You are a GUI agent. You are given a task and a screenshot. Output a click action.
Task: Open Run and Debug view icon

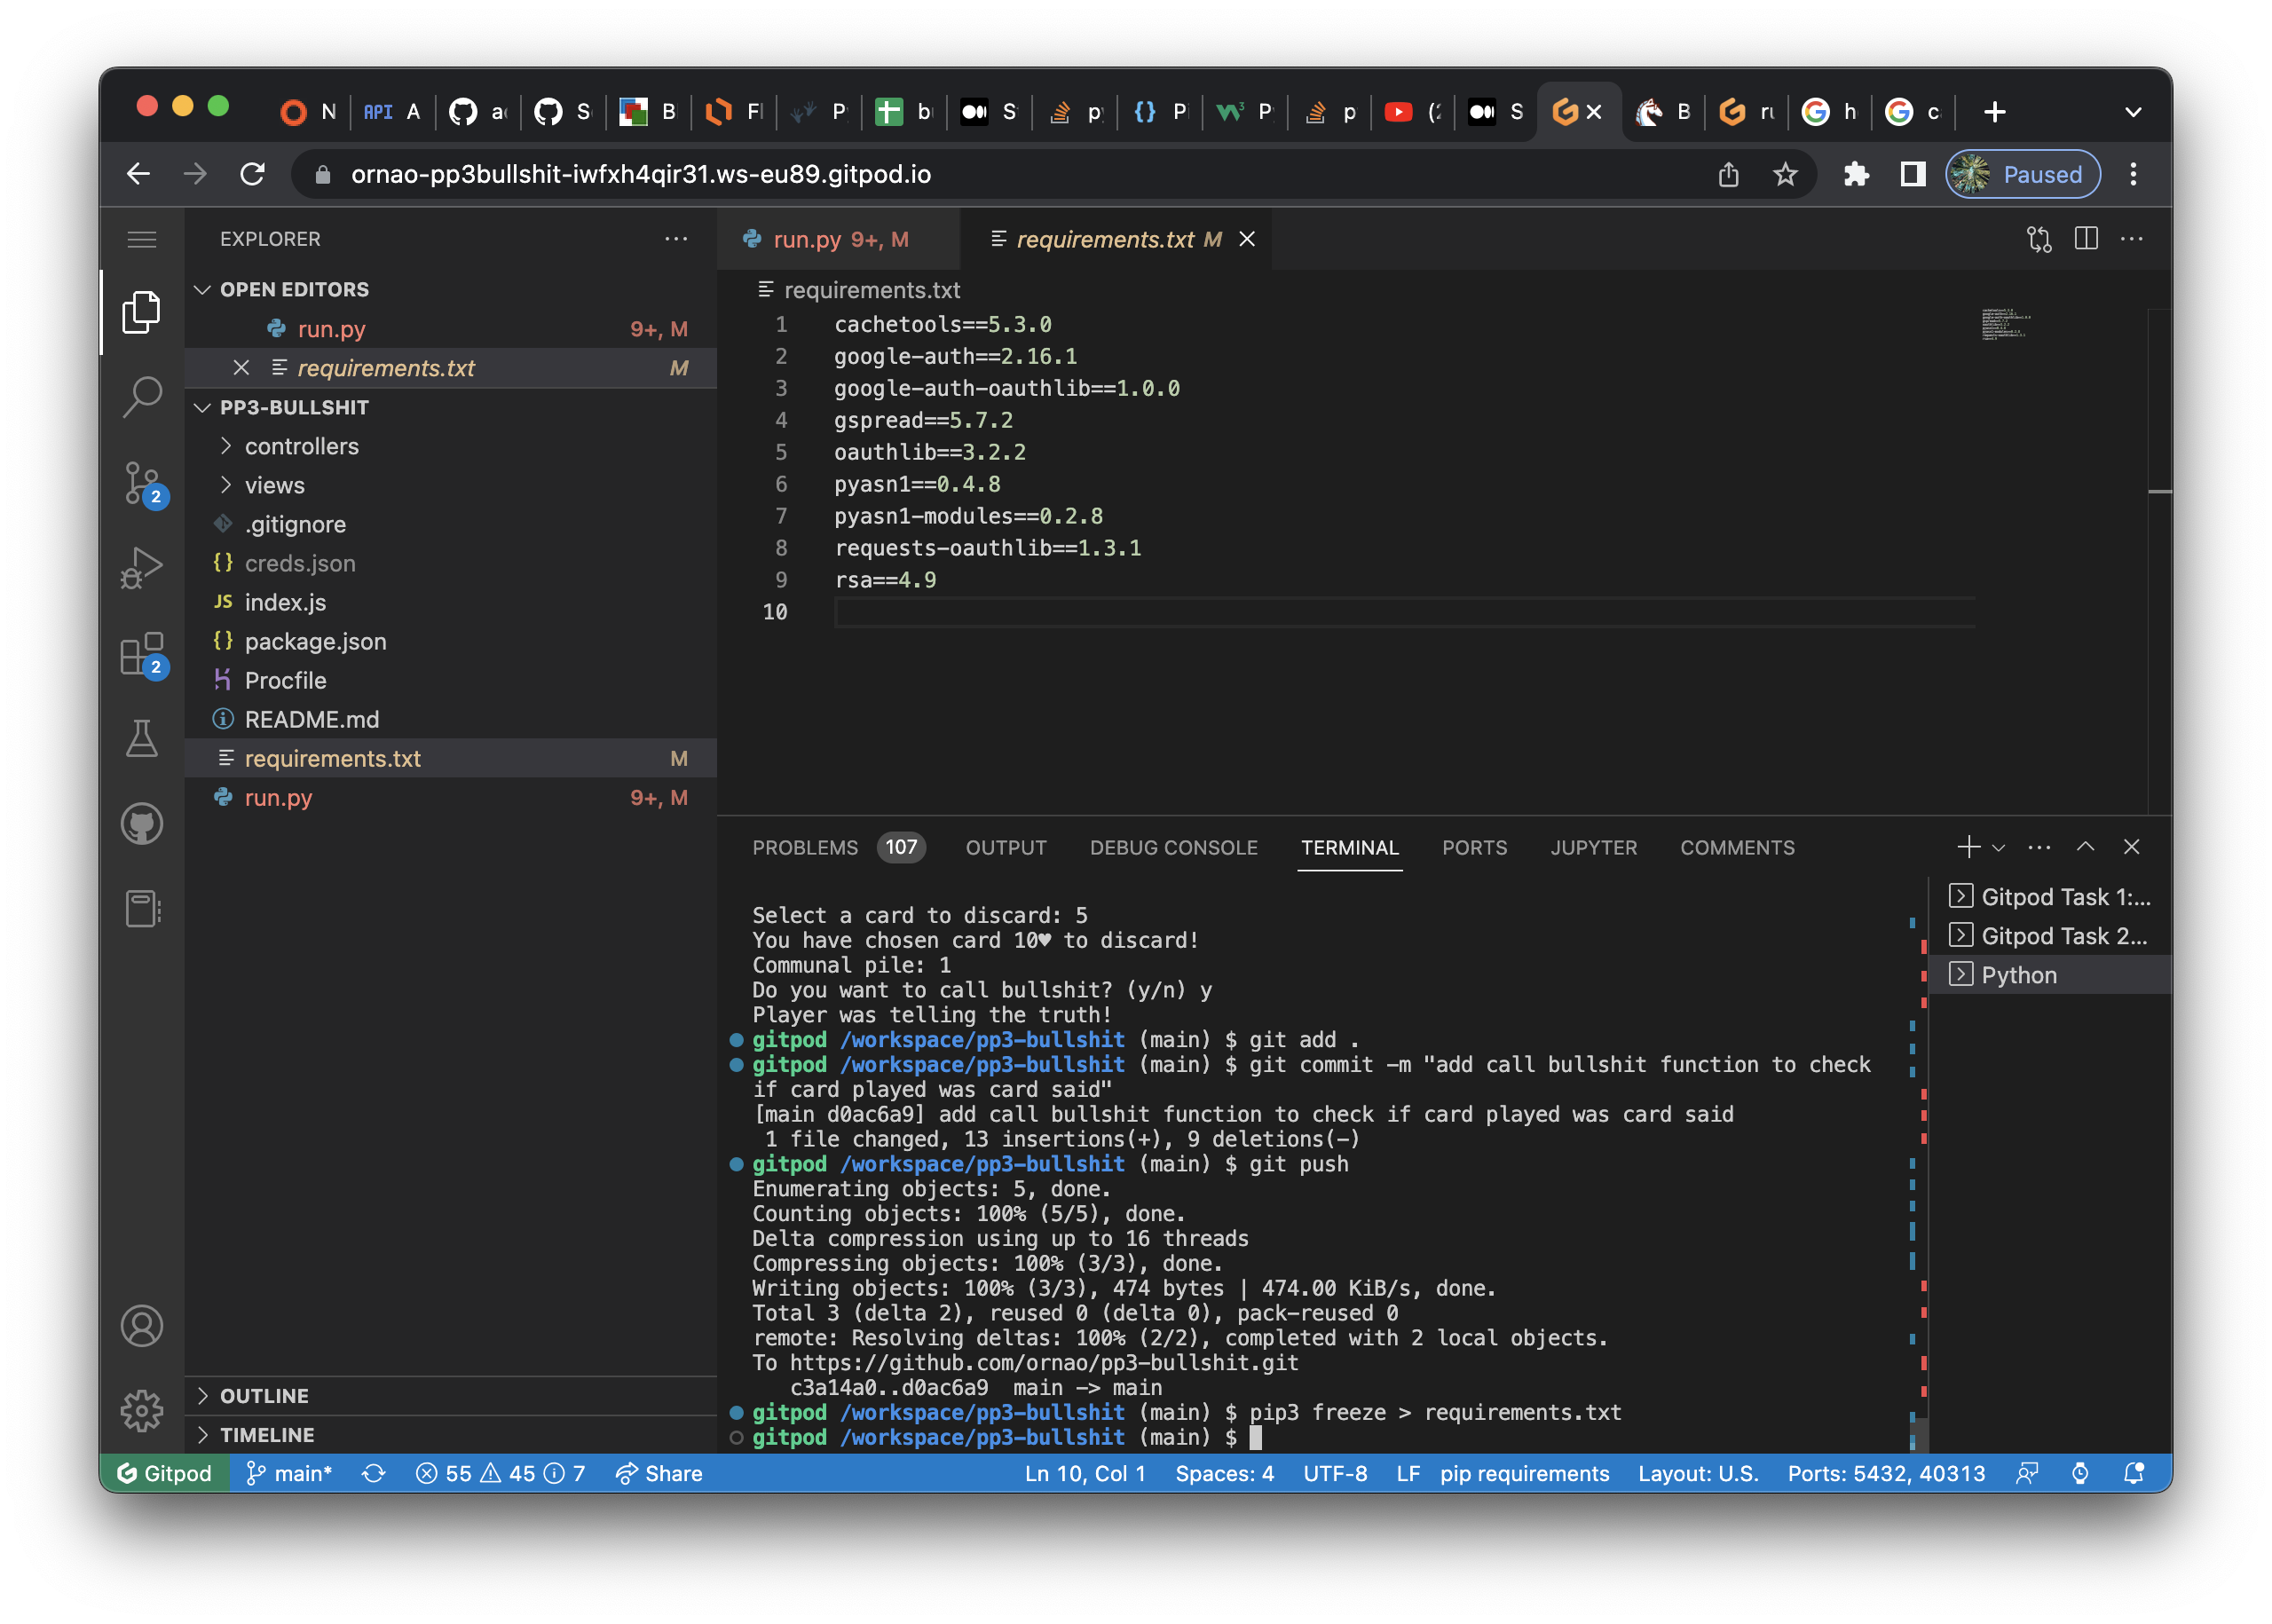point(142,567)
